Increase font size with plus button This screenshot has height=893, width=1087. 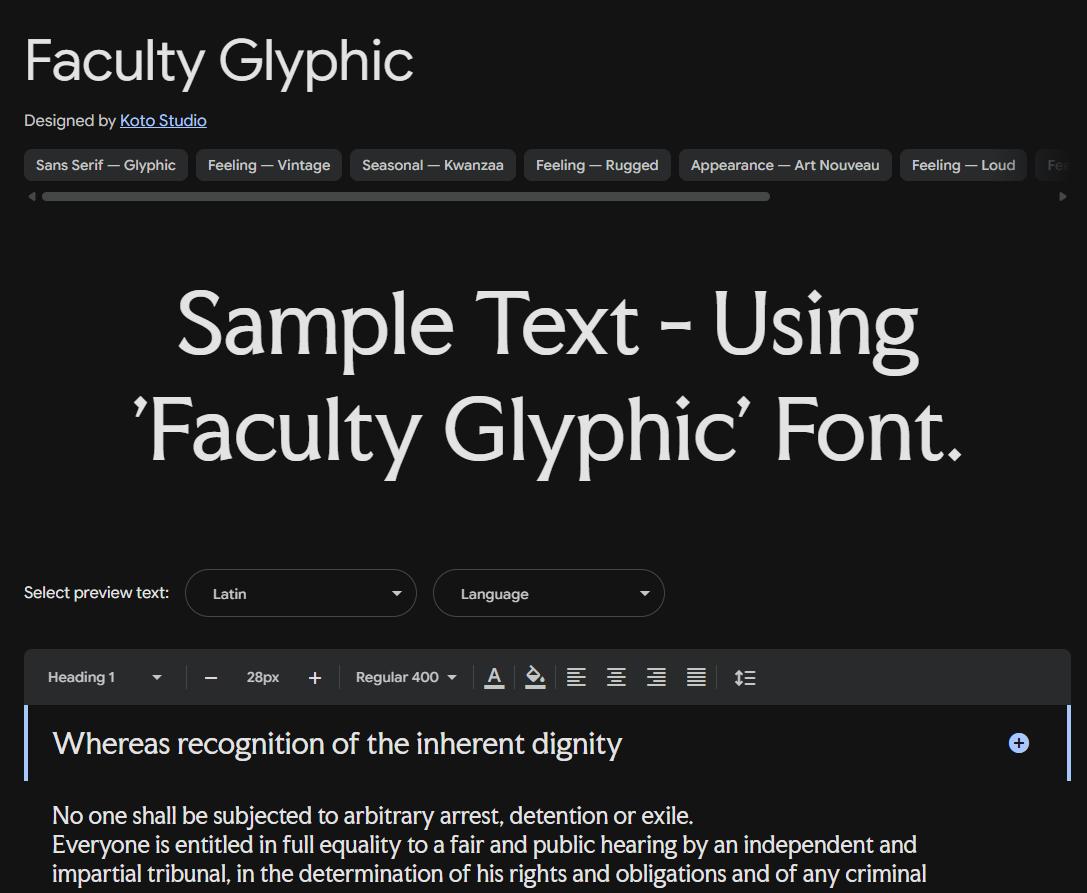[x=315, y=678]
